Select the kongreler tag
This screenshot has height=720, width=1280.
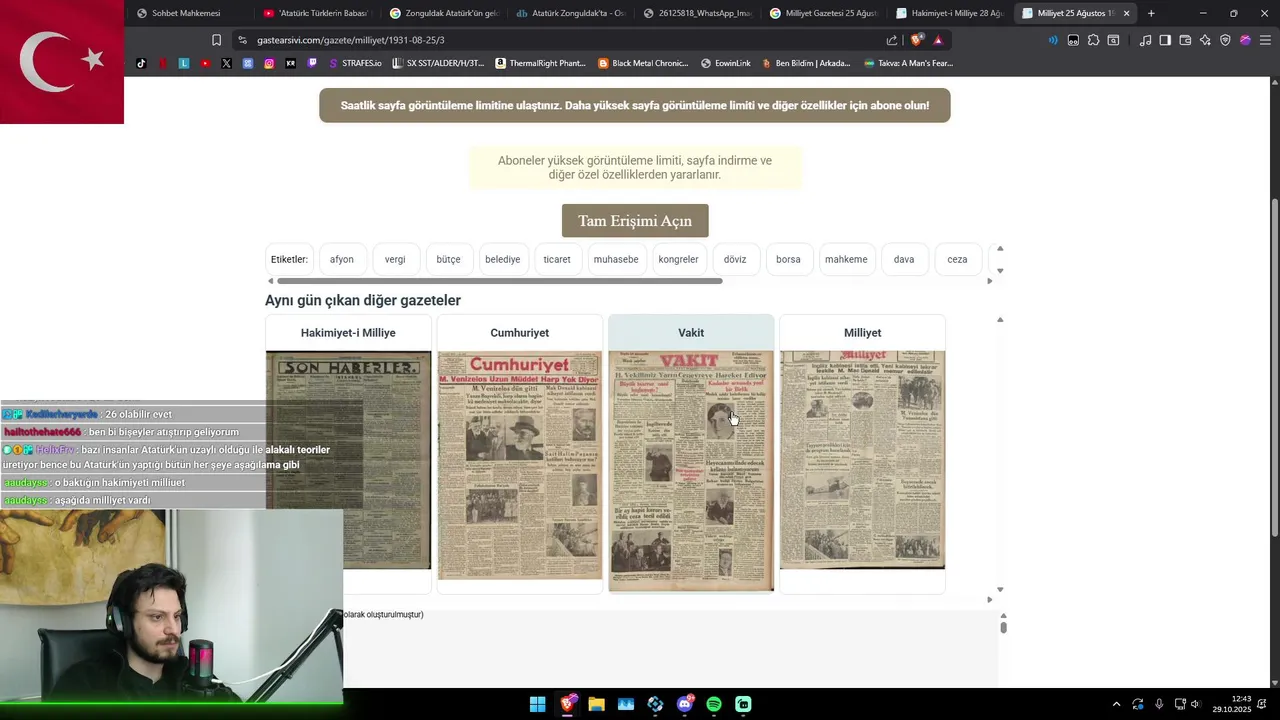click(678, 259)
